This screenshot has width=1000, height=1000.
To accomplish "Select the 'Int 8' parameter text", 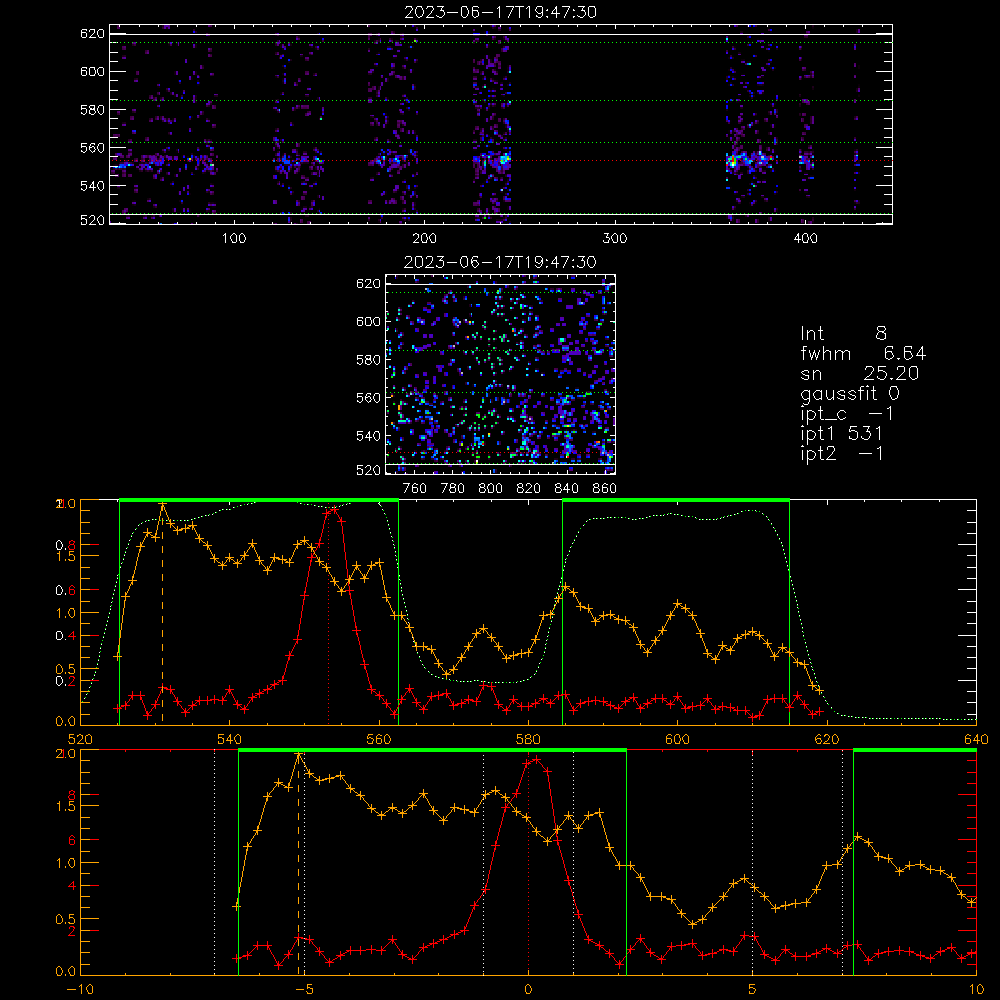I will [843, 334].
